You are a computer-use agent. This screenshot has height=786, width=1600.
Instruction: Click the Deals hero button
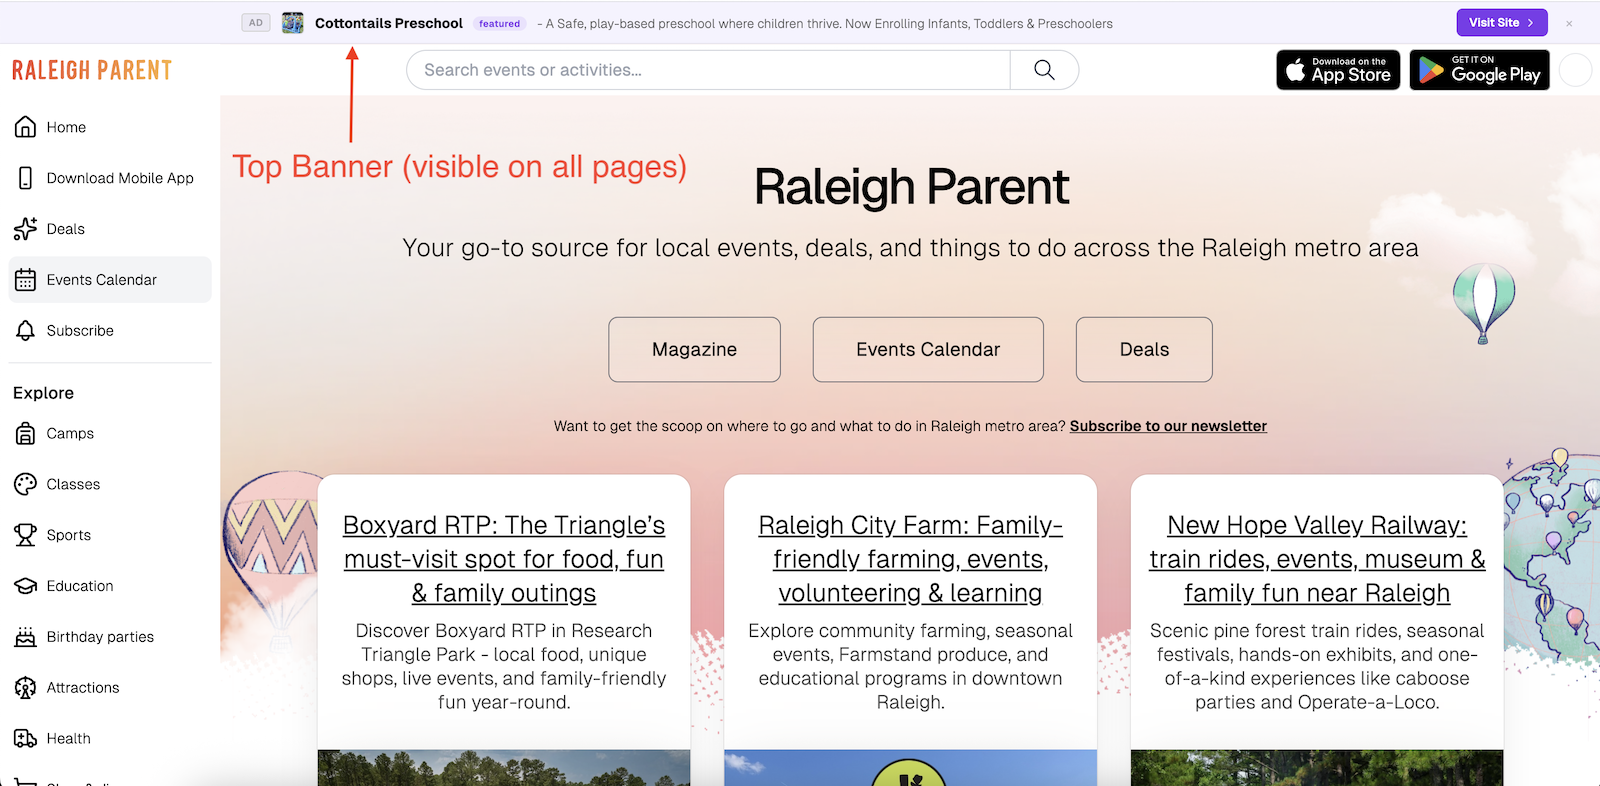(1144, 350)
